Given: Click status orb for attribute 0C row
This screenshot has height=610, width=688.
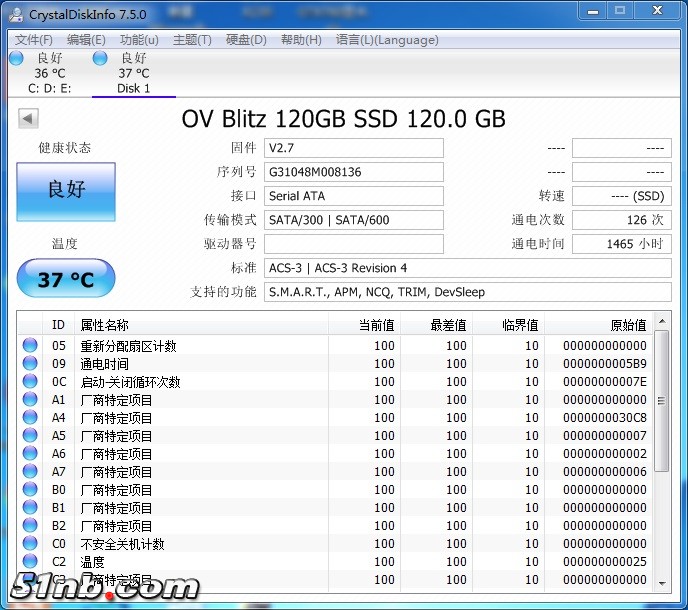Looking at the screenshot, I should (30, 382).
